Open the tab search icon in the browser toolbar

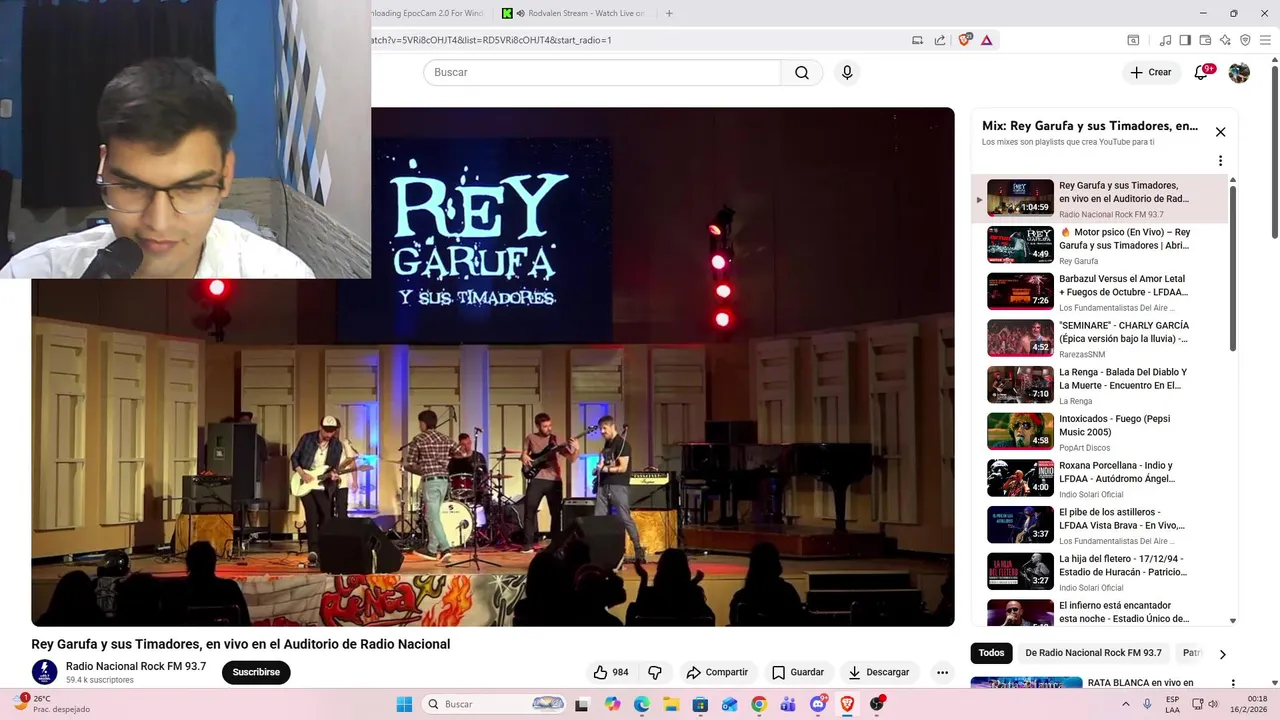point(1133,40)
